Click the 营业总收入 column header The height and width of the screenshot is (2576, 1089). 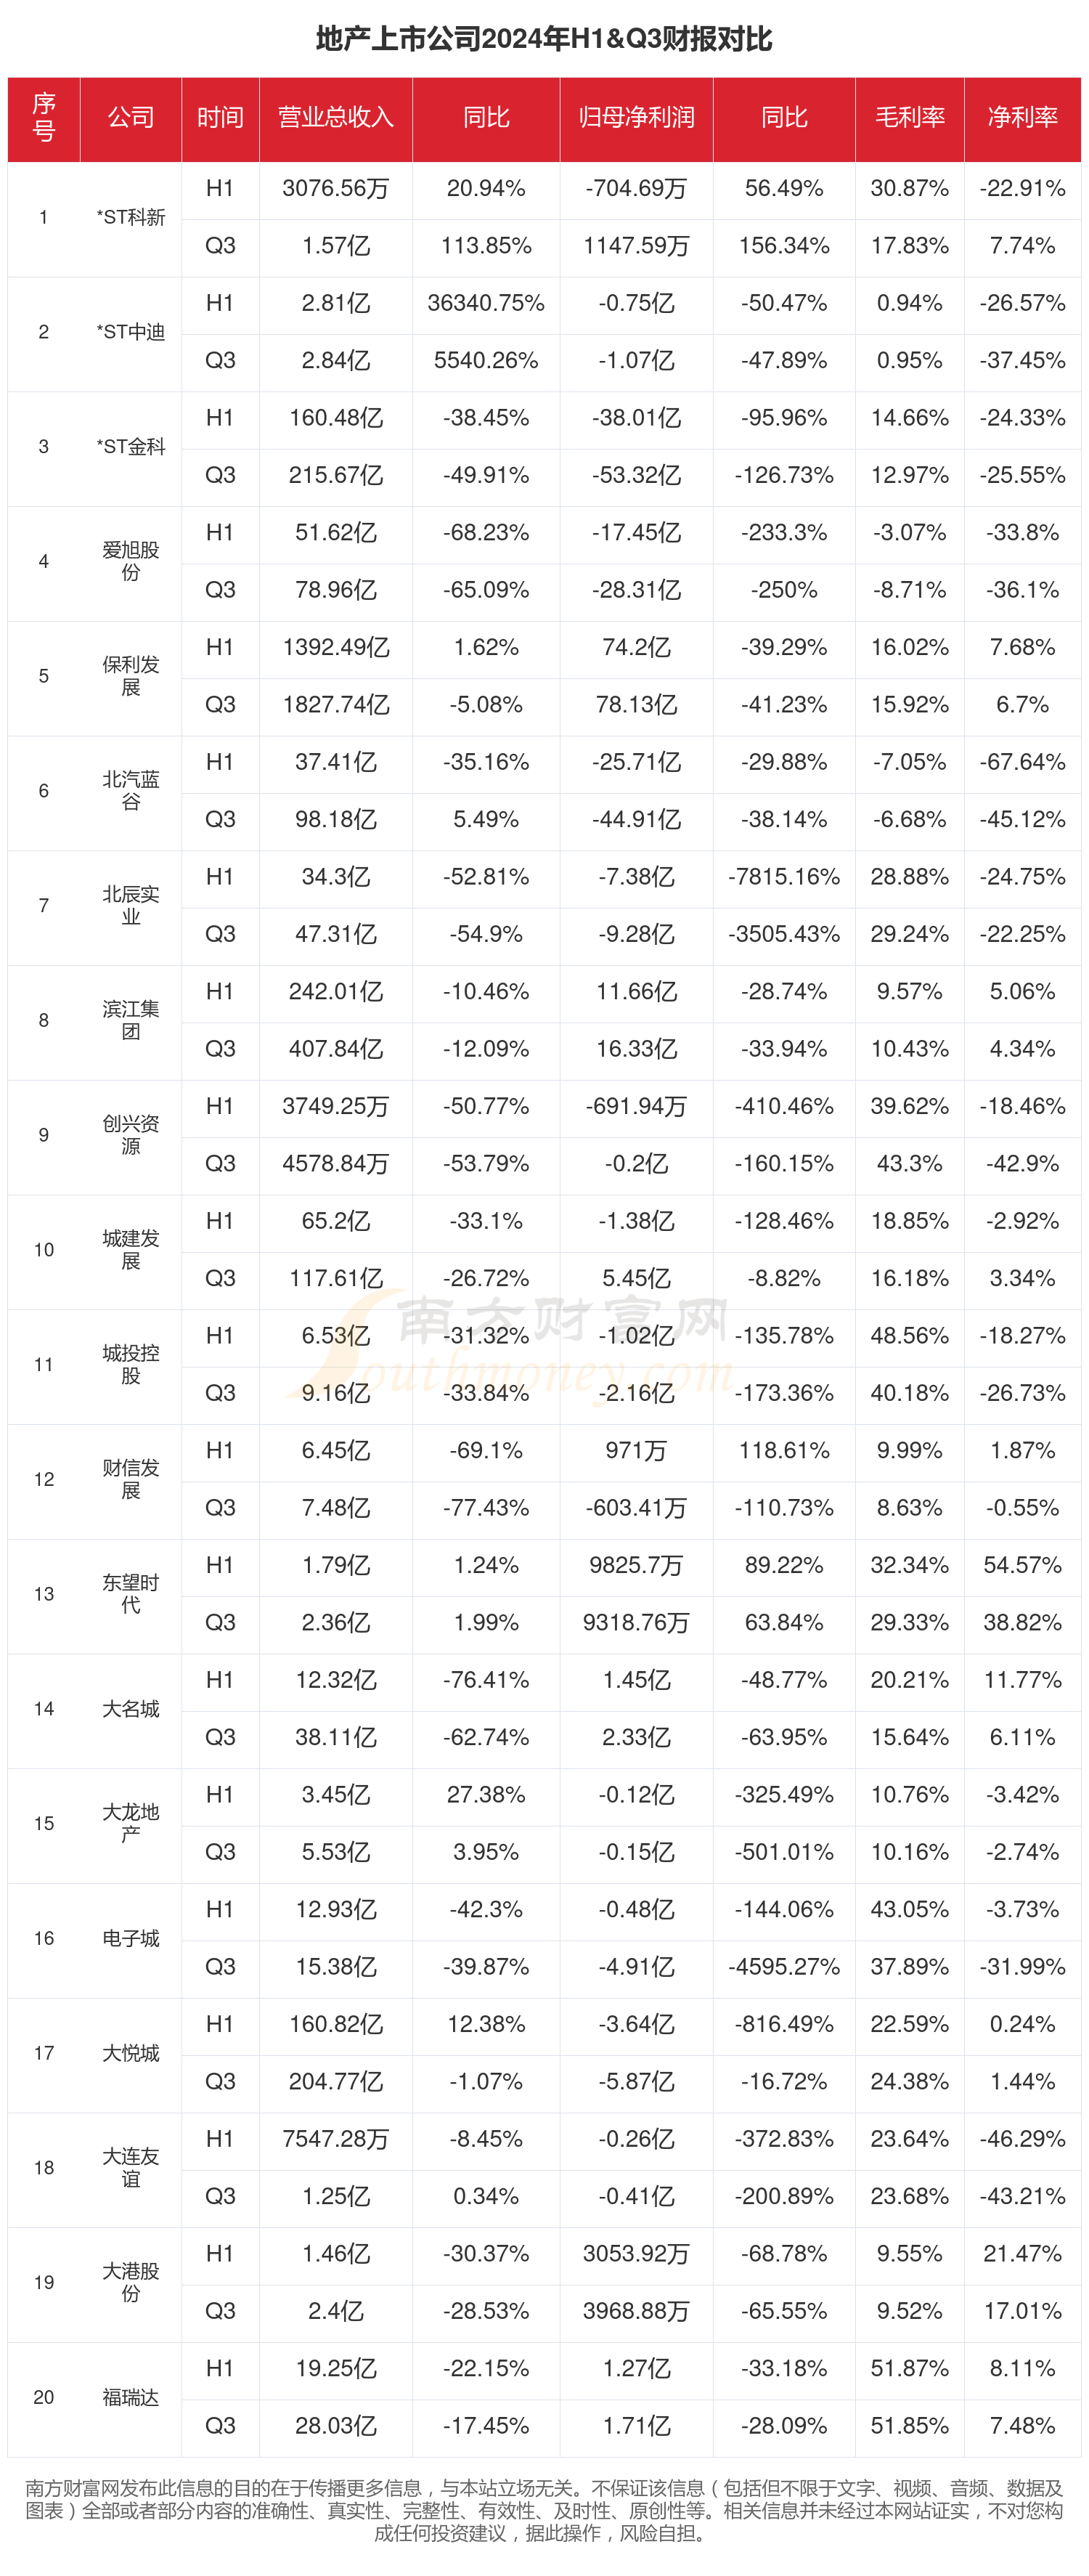335,118
